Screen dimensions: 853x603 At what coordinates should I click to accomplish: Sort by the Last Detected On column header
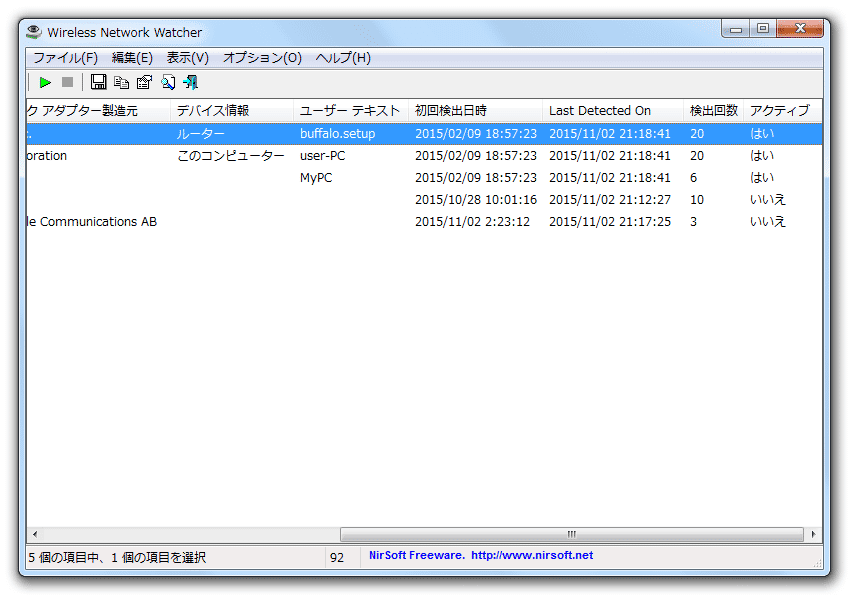point(613,110)
